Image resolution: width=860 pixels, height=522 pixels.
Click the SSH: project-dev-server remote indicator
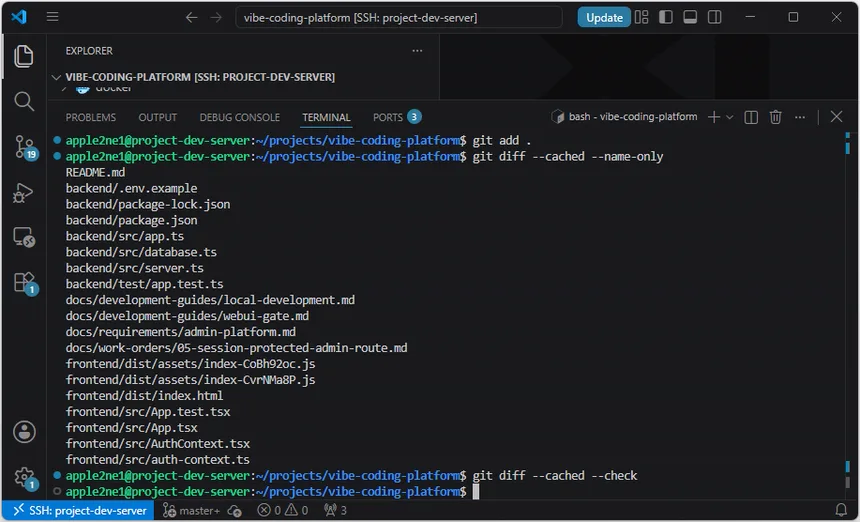pyautogui.click(x=80, y=510)
